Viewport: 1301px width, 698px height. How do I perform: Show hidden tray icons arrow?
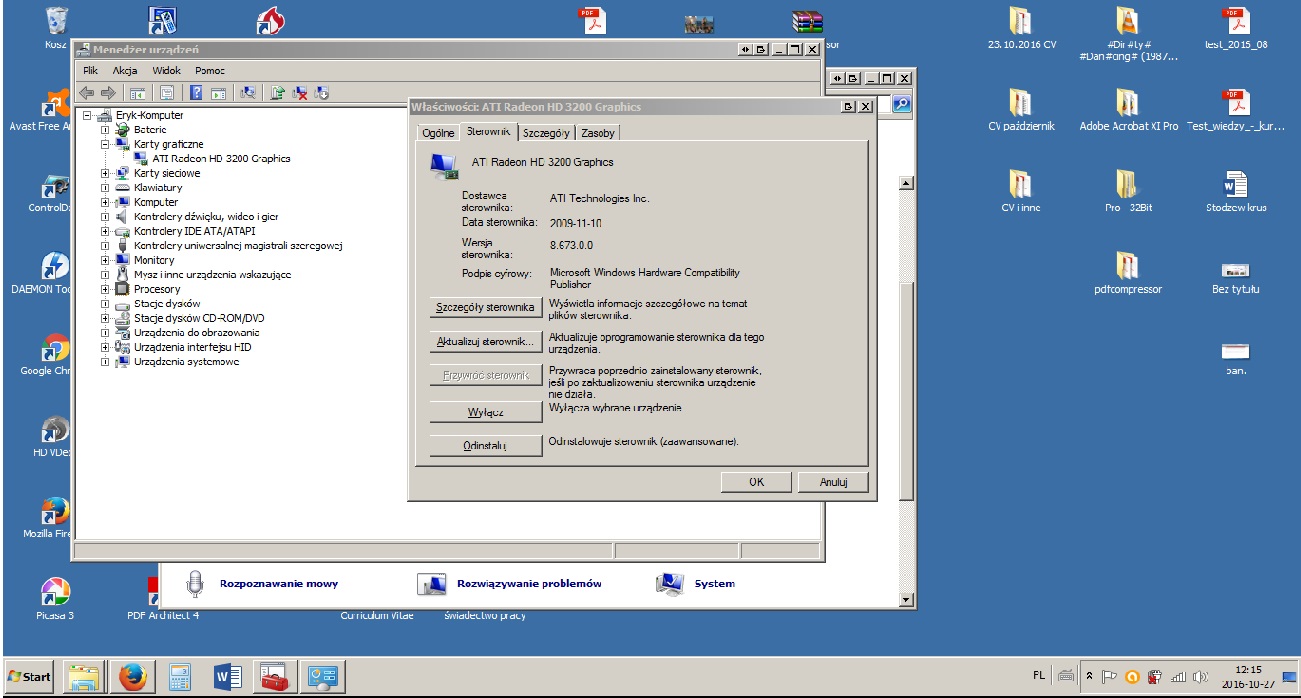click(1090, 676)
